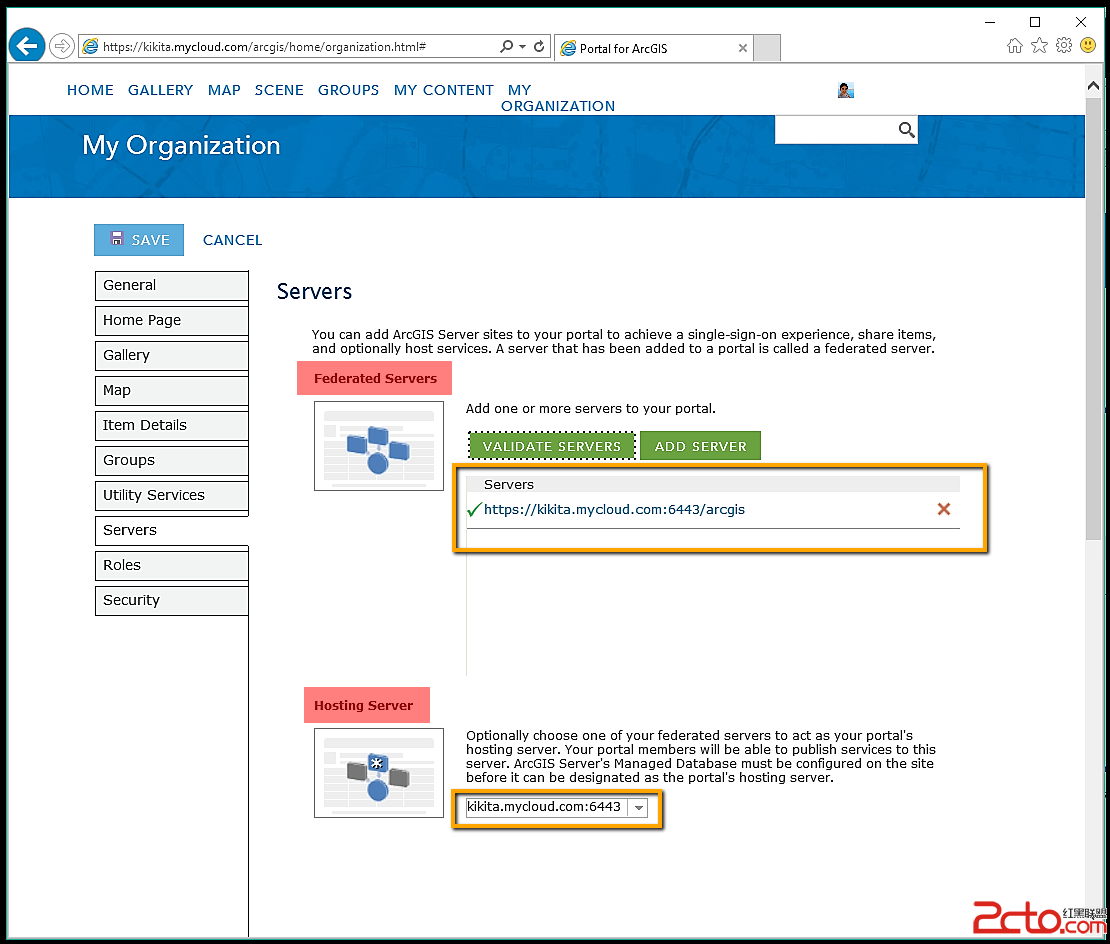
Task: Click the browser Forward arrow button
Action: pyautogui.click(x=62, y=47)
